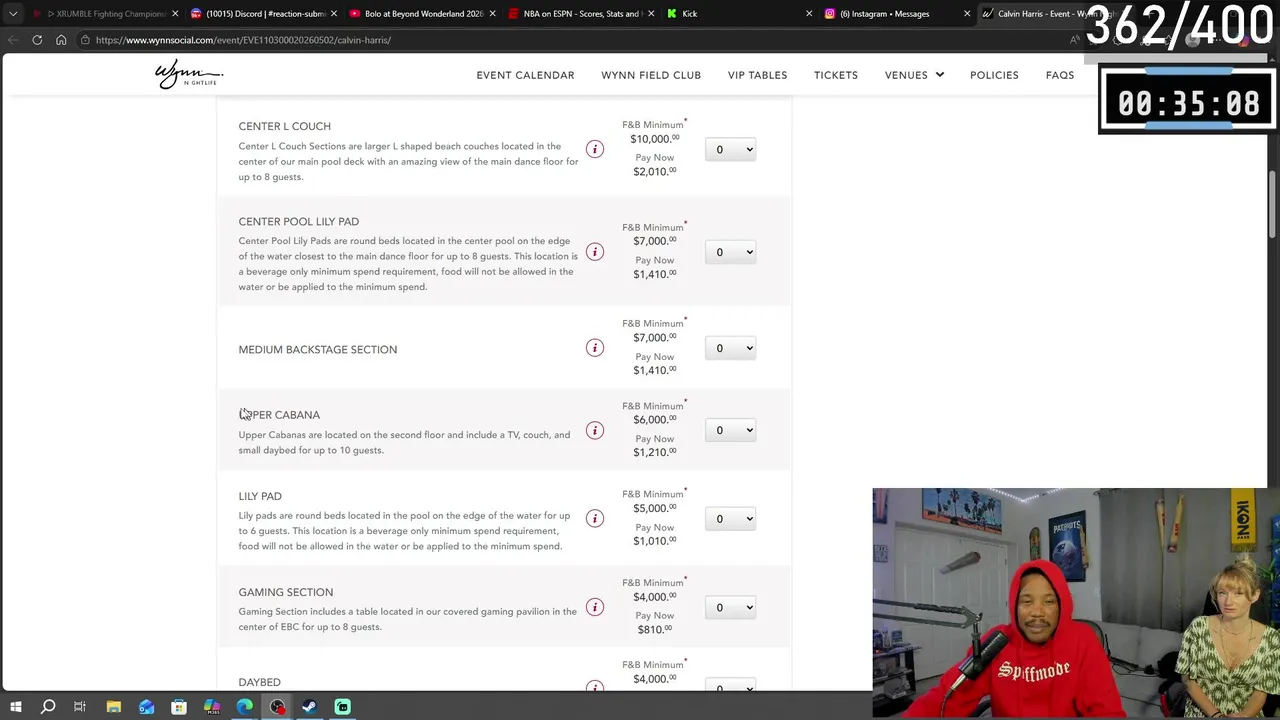Click the CENTER L COUCH heading

coord(284,126)
